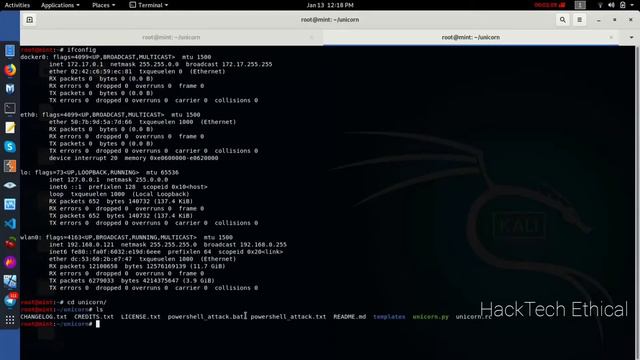Open the tab list dropdown arrow
Viewport: 640px width, 360px height.
pos(631,37)
